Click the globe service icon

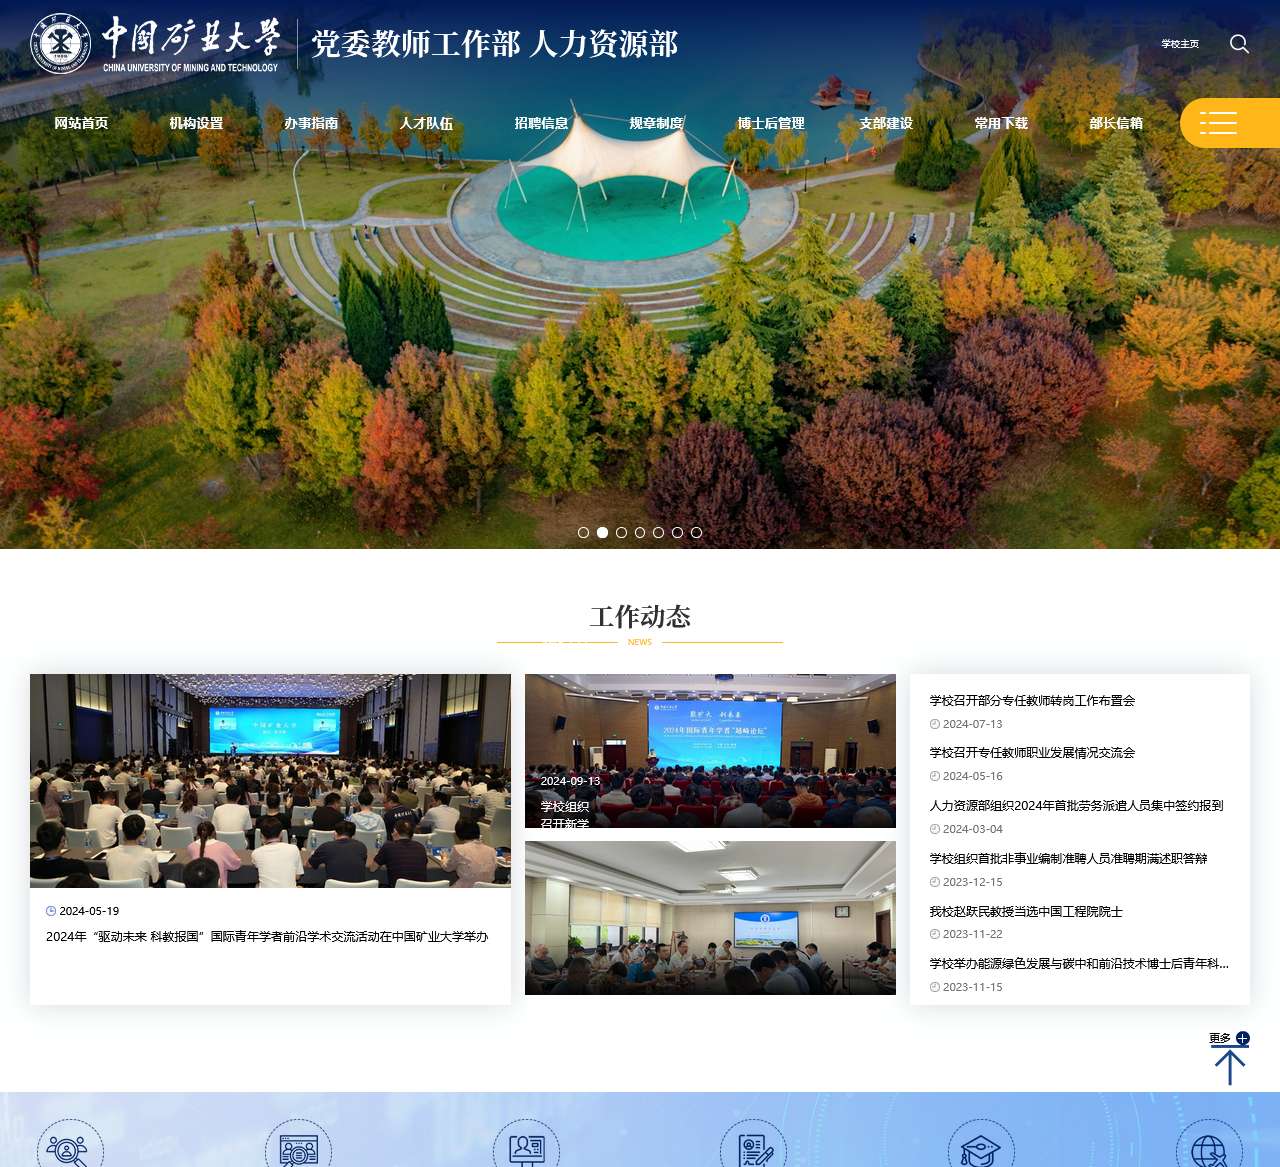pos(1211,1150)
